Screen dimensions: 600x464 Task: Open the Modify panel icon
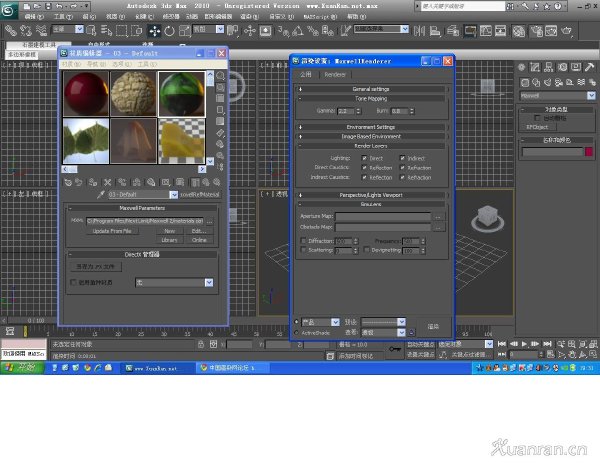point(535,68)
